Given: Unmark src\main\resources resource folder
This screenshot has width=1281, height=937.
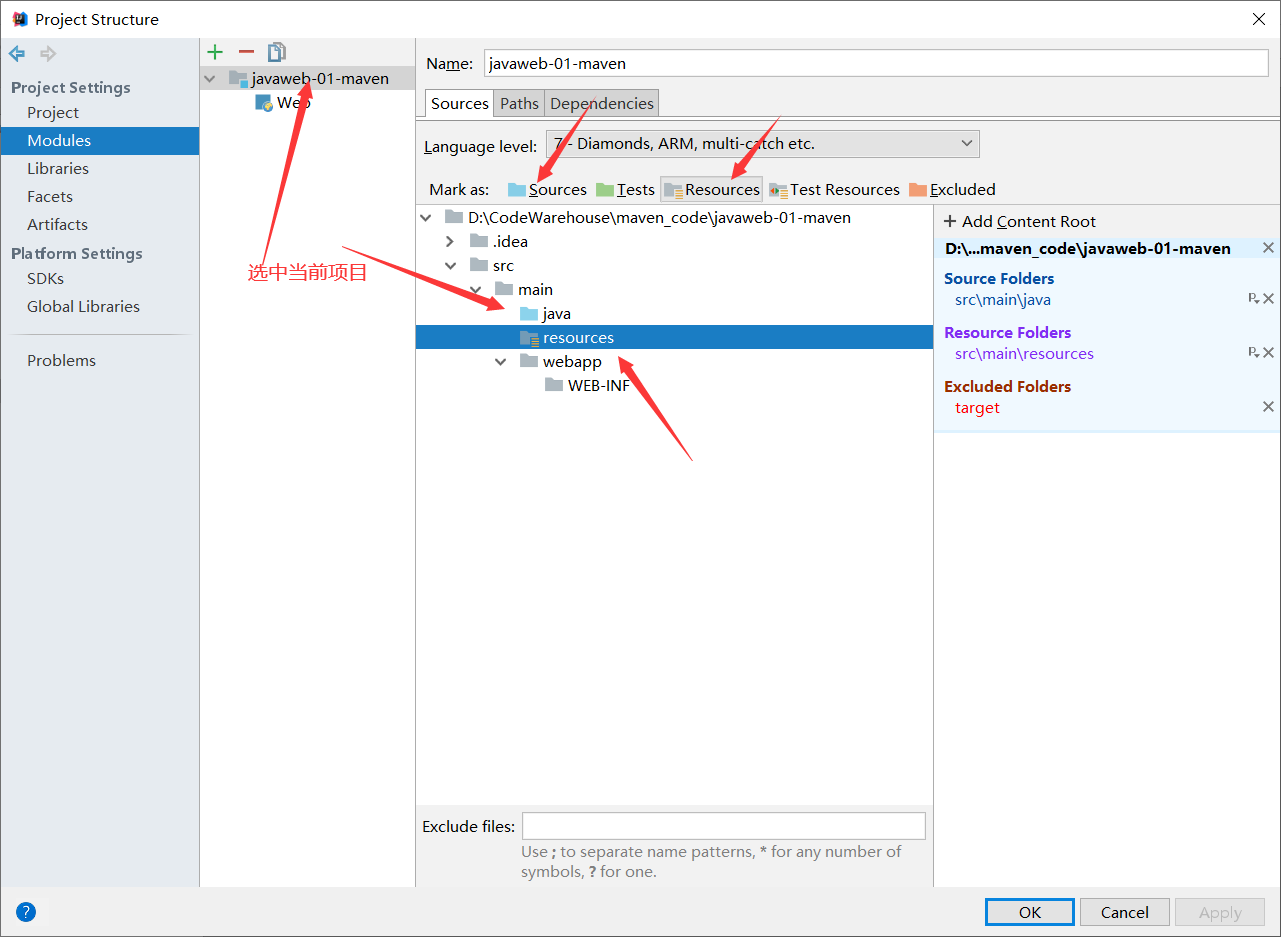Looking at the screenshot, I should click(1268, 353).
